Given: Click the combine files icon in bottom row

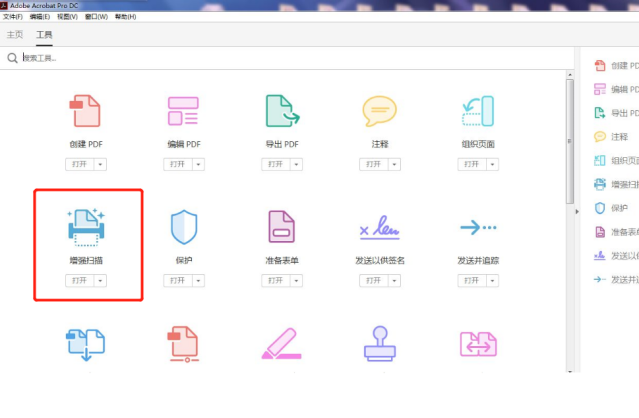Looking at the screenshot, I should [86, 345].
